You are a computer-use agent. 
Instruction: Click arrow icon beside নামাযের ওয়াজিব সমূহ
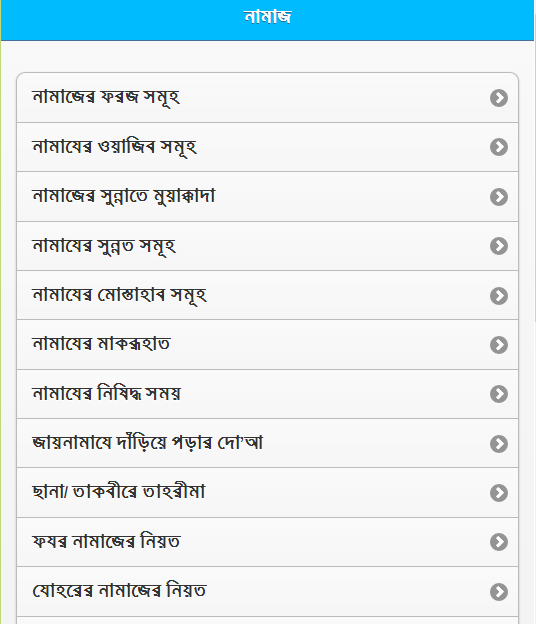(x=499, y=147)
